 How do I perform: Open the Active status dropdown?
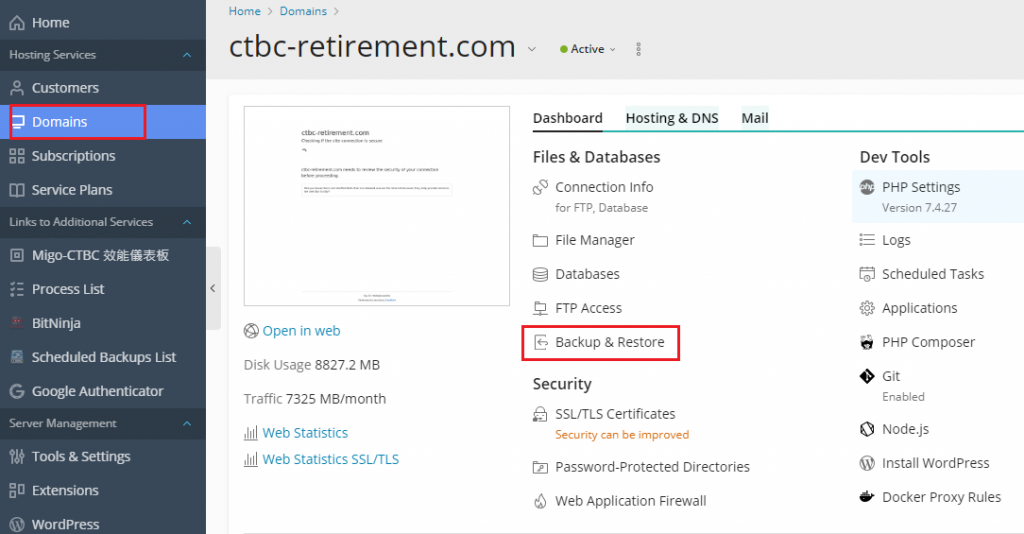588,49
